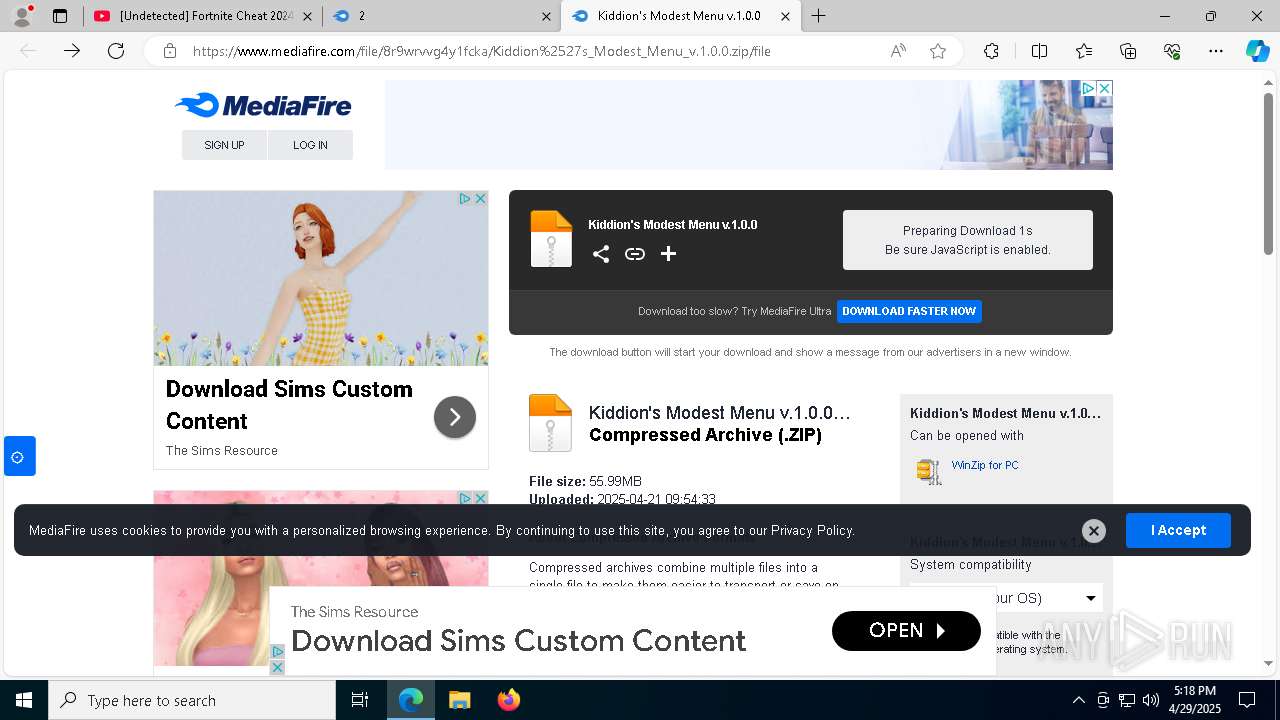
Task: Click the Sims ad arrow button
Action: [x=455, y=417]
